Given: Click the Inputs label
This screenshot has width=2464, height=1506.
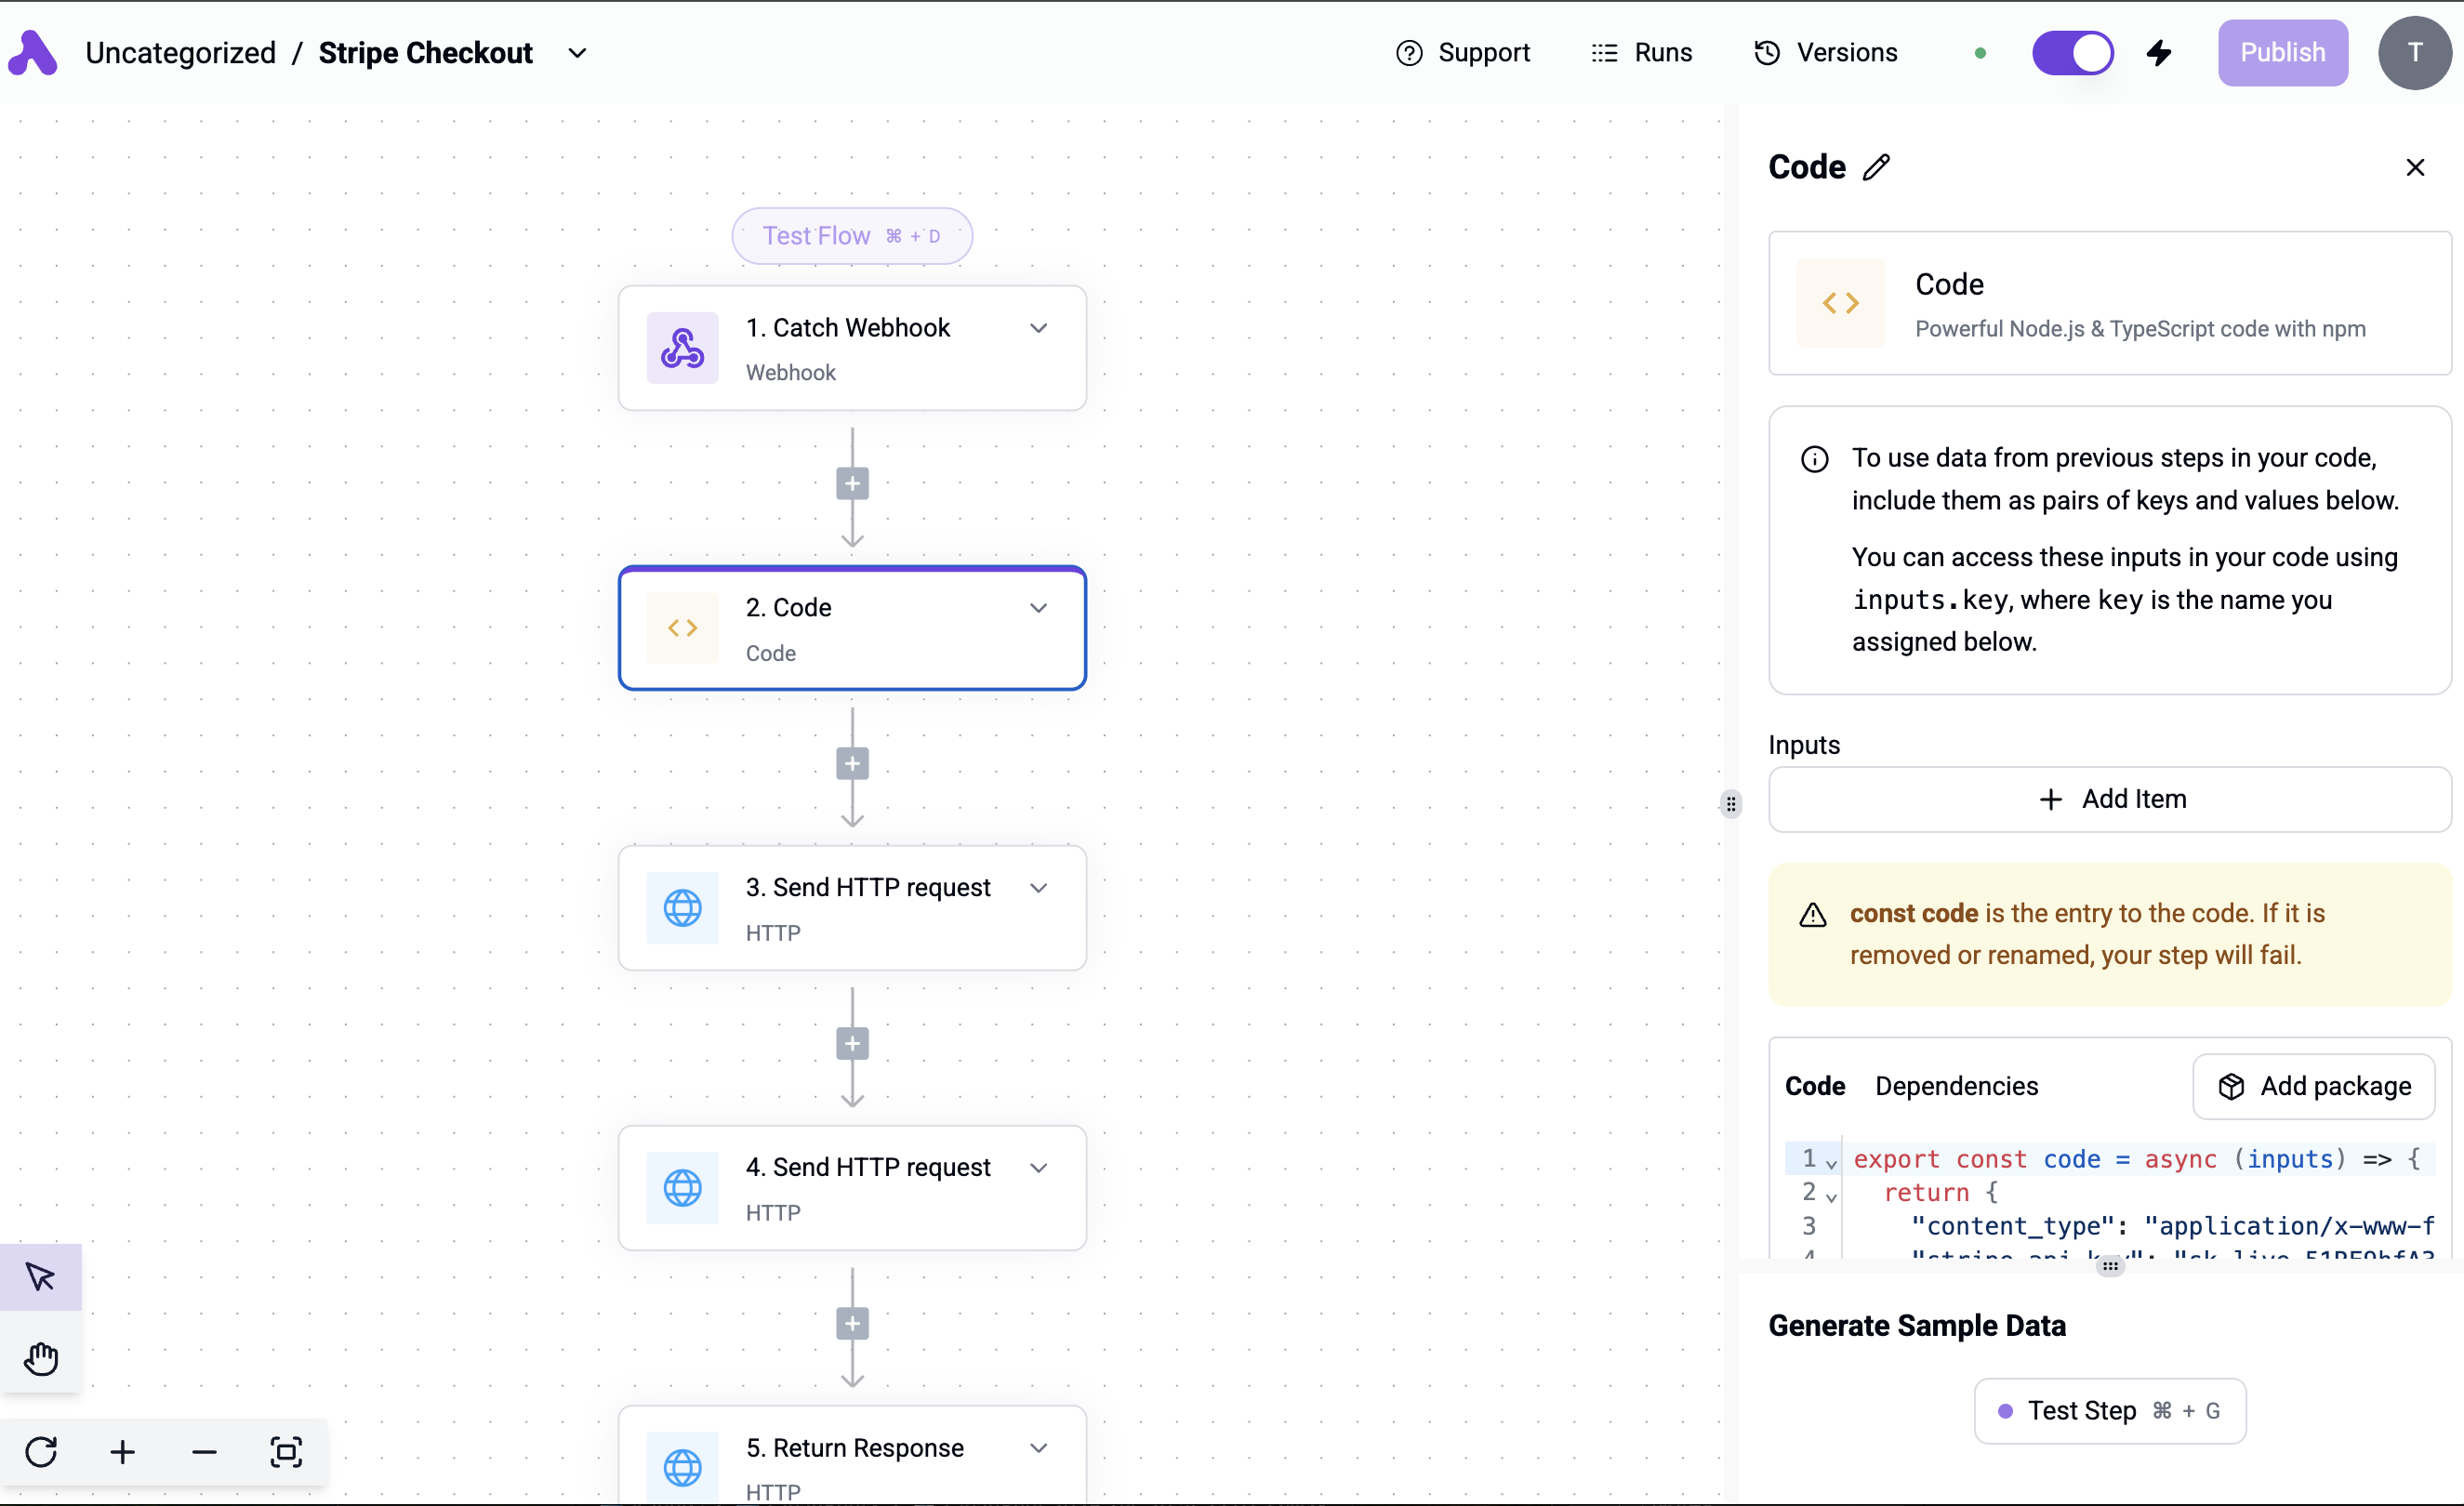Looking at the screenshot, I should [1804, 745].
